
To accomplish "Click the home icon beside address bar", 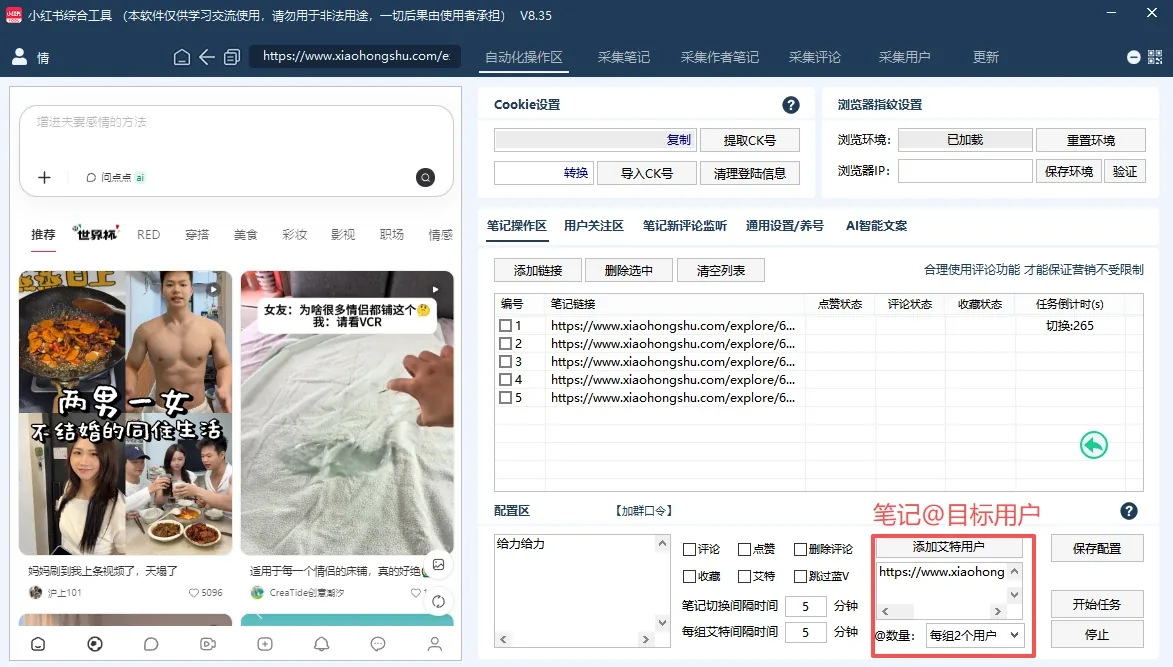I will [x=181, y=57].
